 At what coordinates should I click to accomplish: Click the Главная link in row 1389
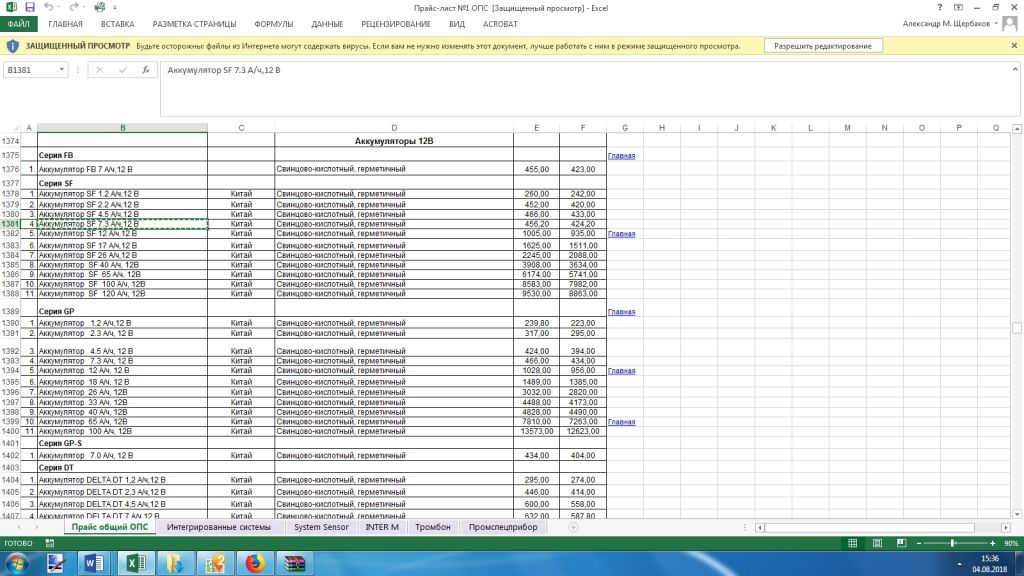pos(622,312)
